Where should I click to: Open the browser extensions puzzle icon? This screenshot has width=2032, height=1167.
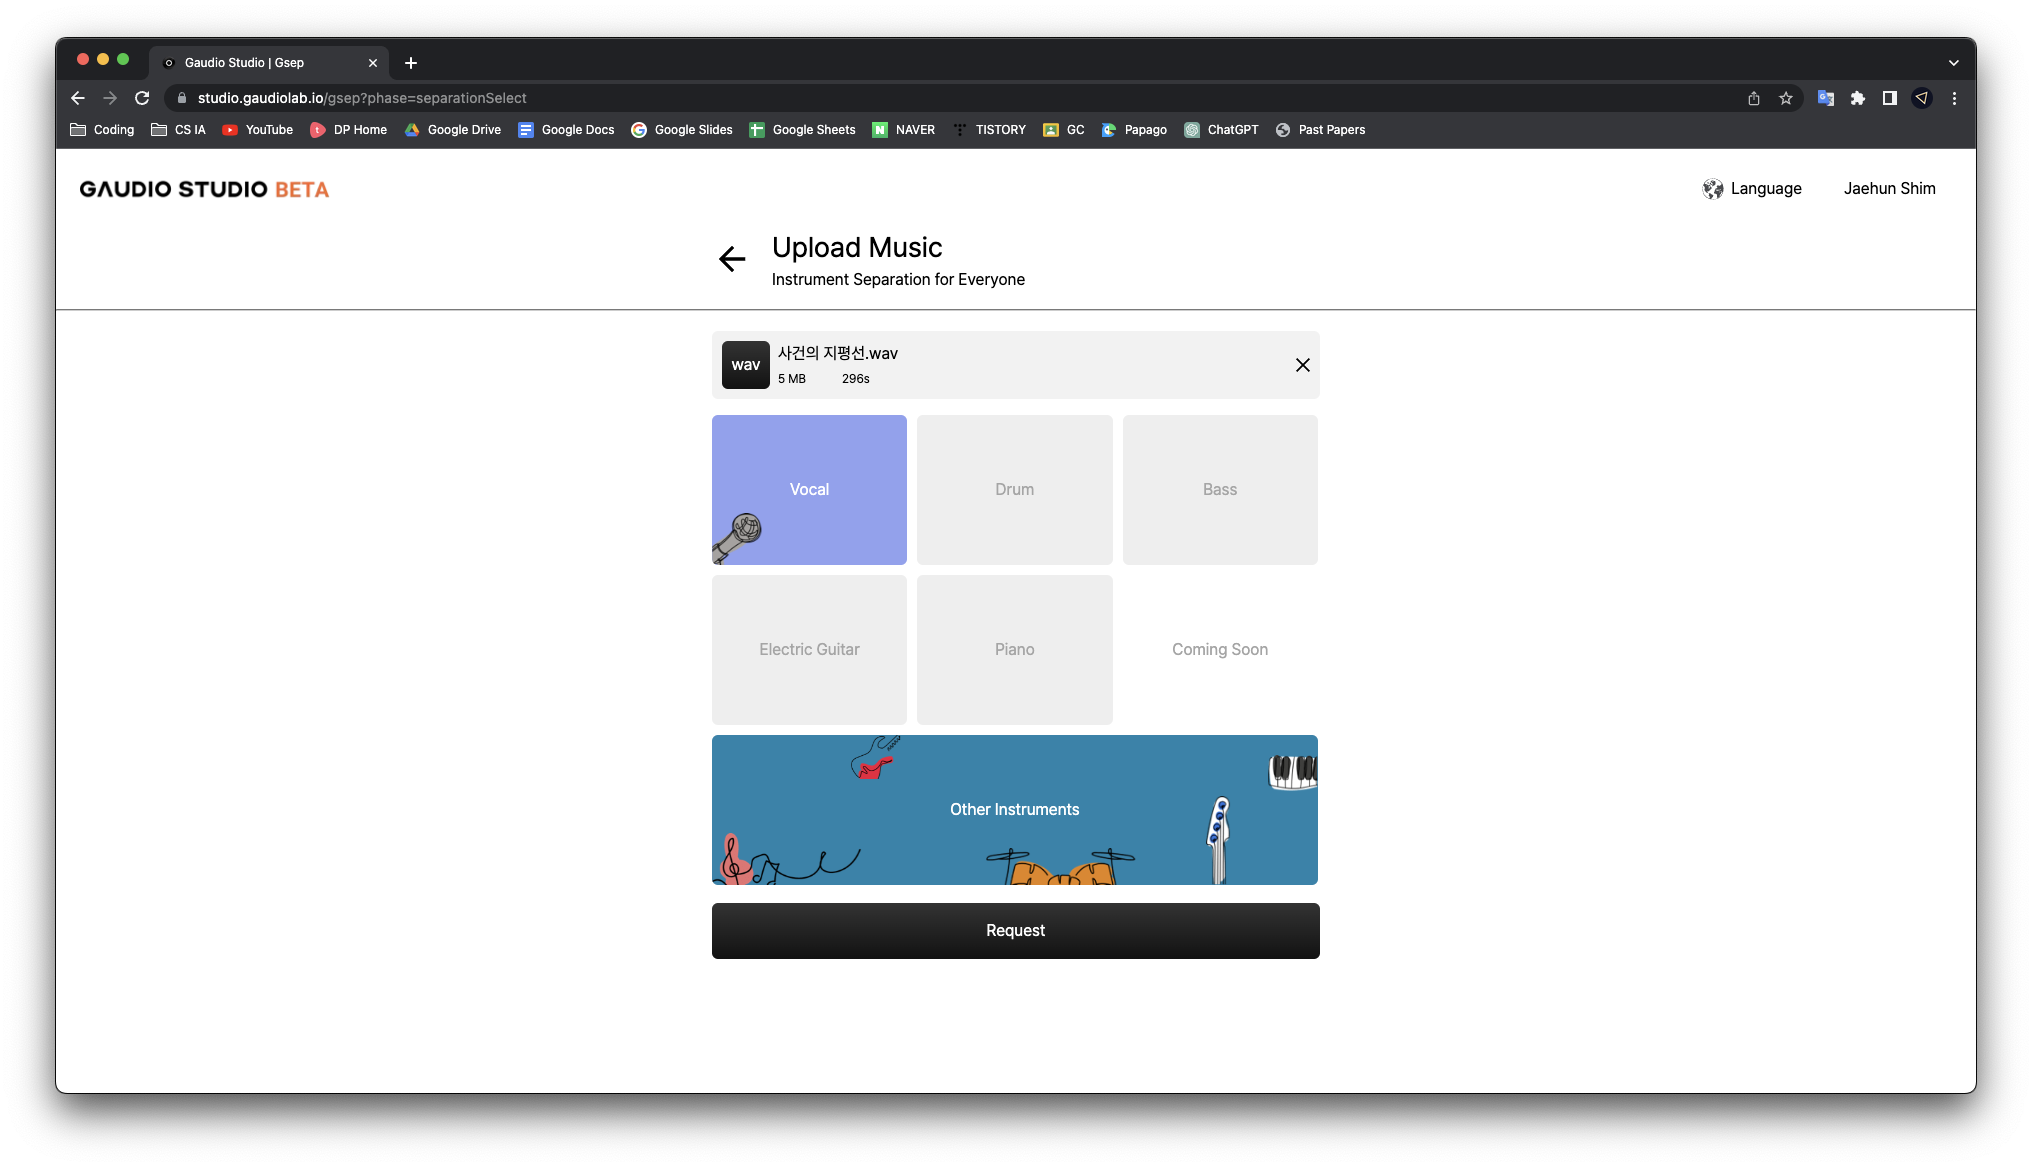point(1857,98)
